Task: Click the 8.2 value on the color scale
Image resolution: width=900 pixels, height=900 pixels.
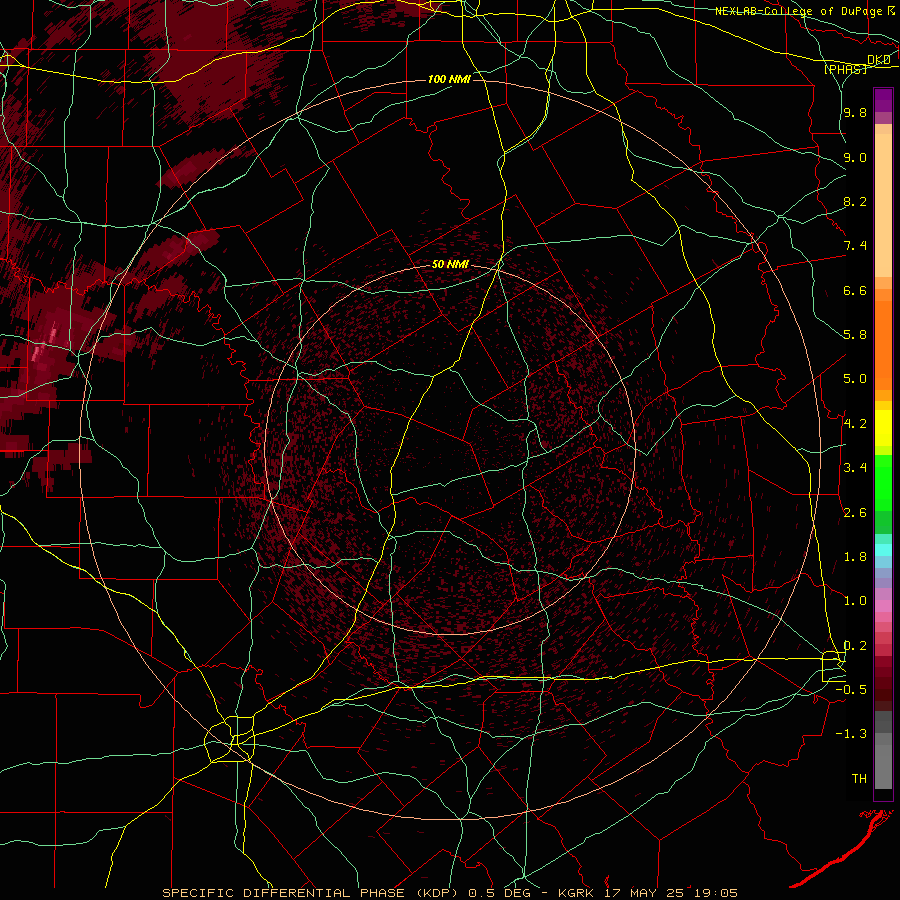Action: (855, 201)
